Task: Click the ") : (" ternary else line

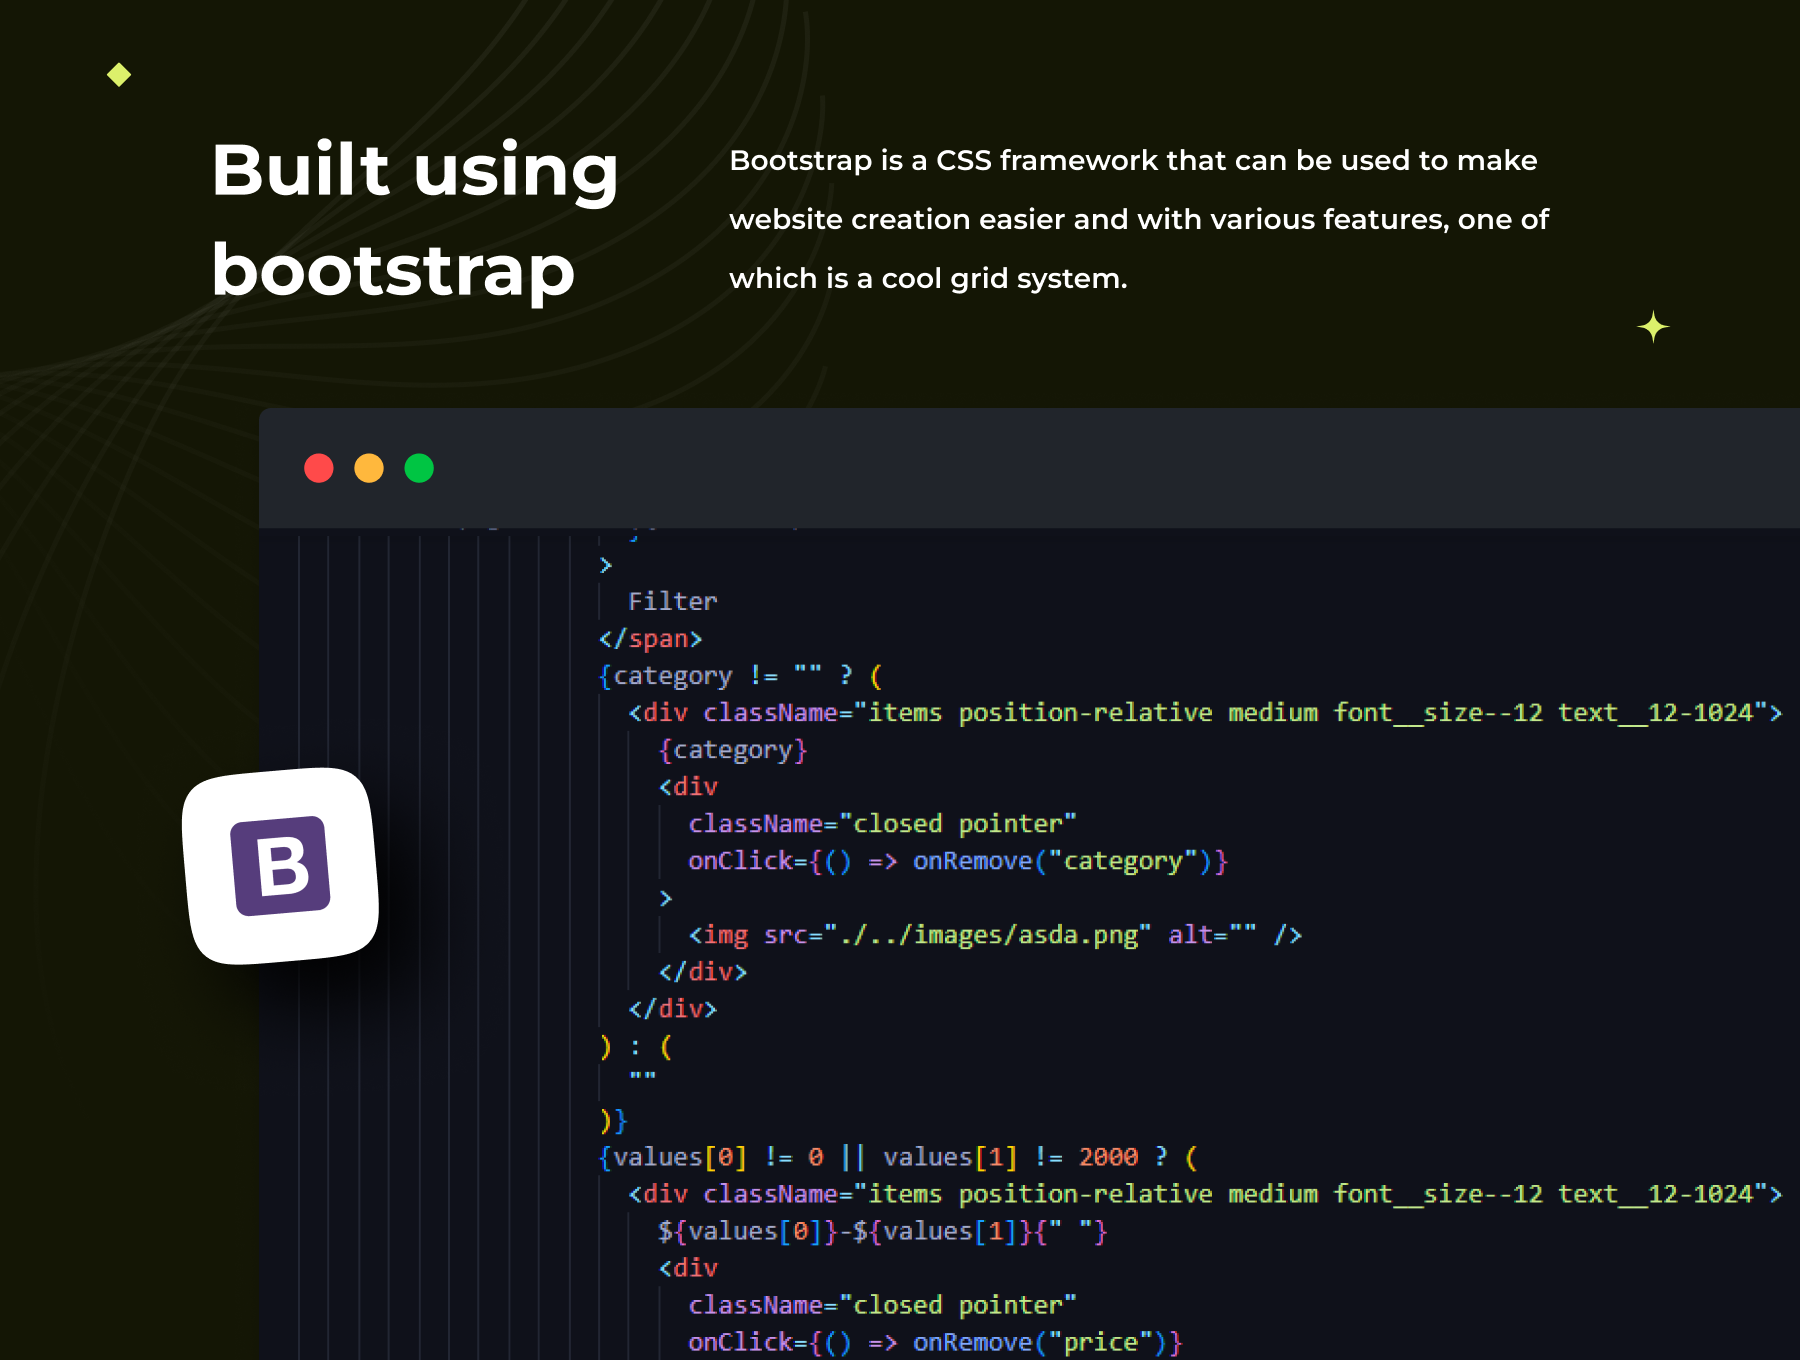Action: tap(636, 1047)
